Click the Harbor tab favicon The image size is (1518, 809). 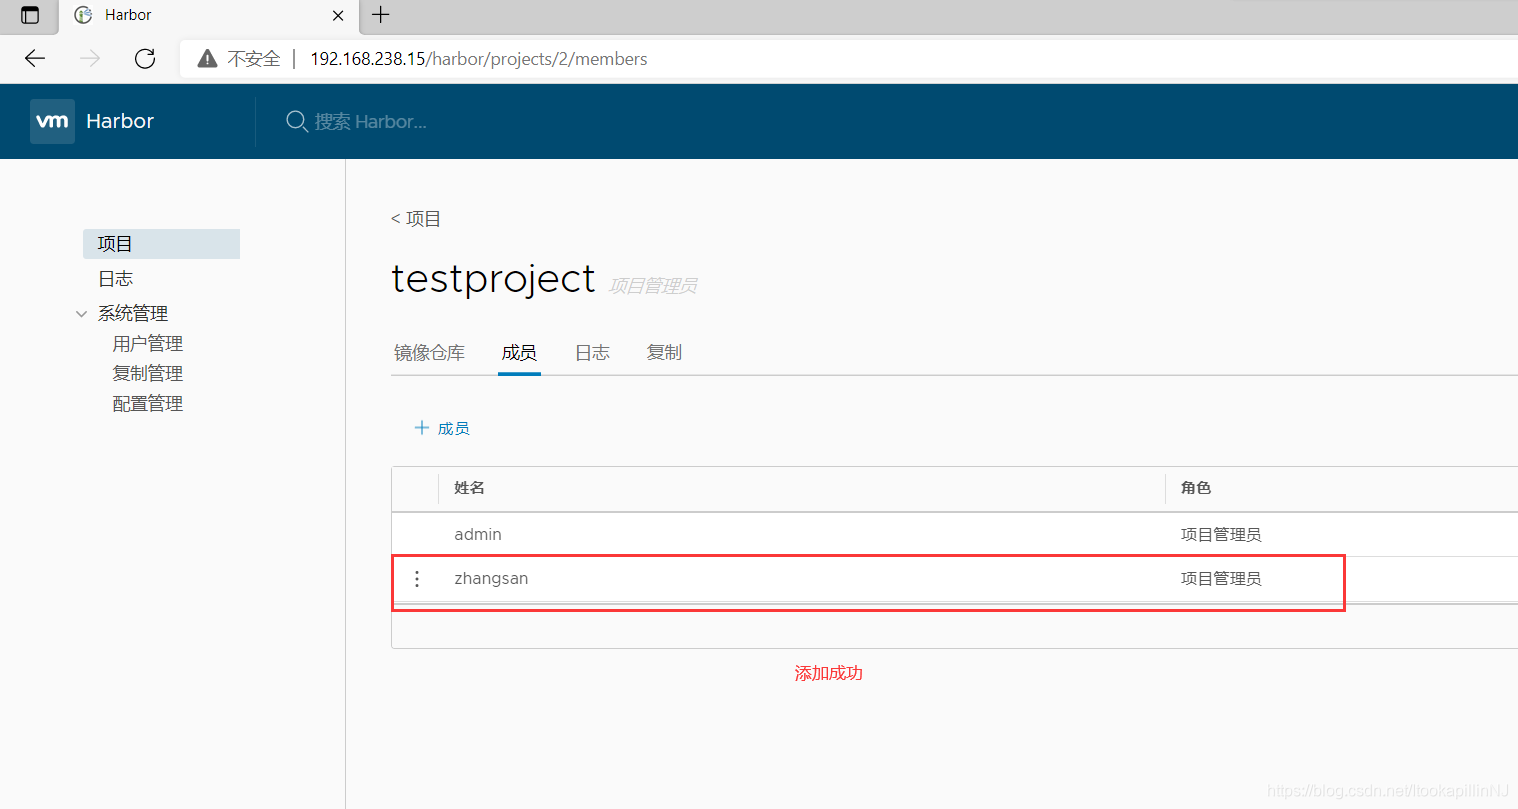[x=84, y=15]
